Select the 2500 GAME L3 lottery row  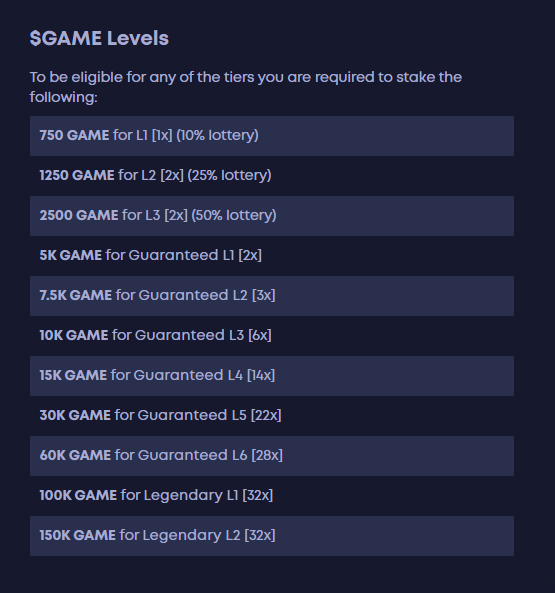[272, 216]
